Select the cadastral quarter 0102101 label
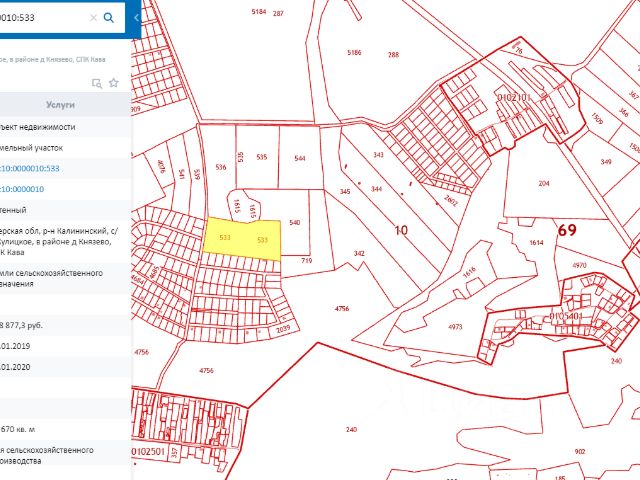 pos(511,97)
